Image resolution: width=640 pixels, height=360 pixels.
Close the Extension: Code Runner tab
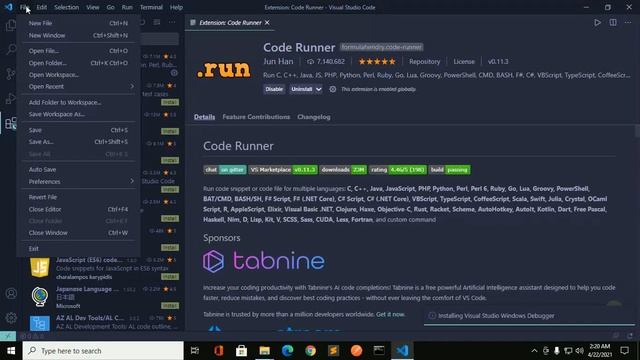[267, 22]
